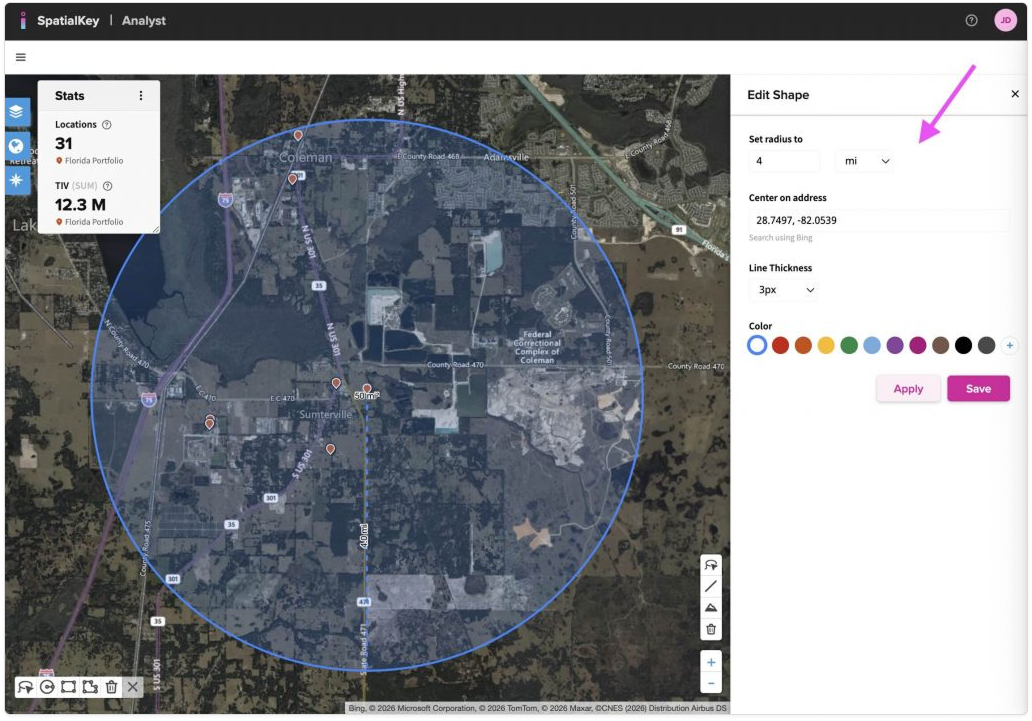
Task: Pick the polygon shape drawing tool
Action: point(90,687)
